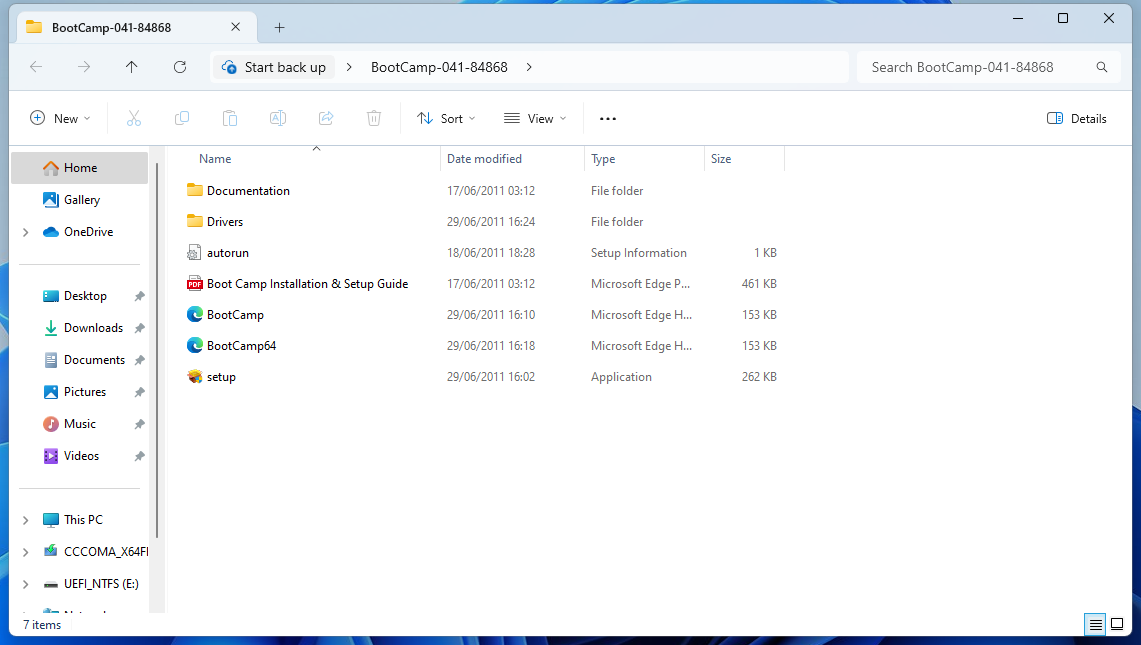Click the Setup Information type cell
1141x645 pixels.
(638, 253)
